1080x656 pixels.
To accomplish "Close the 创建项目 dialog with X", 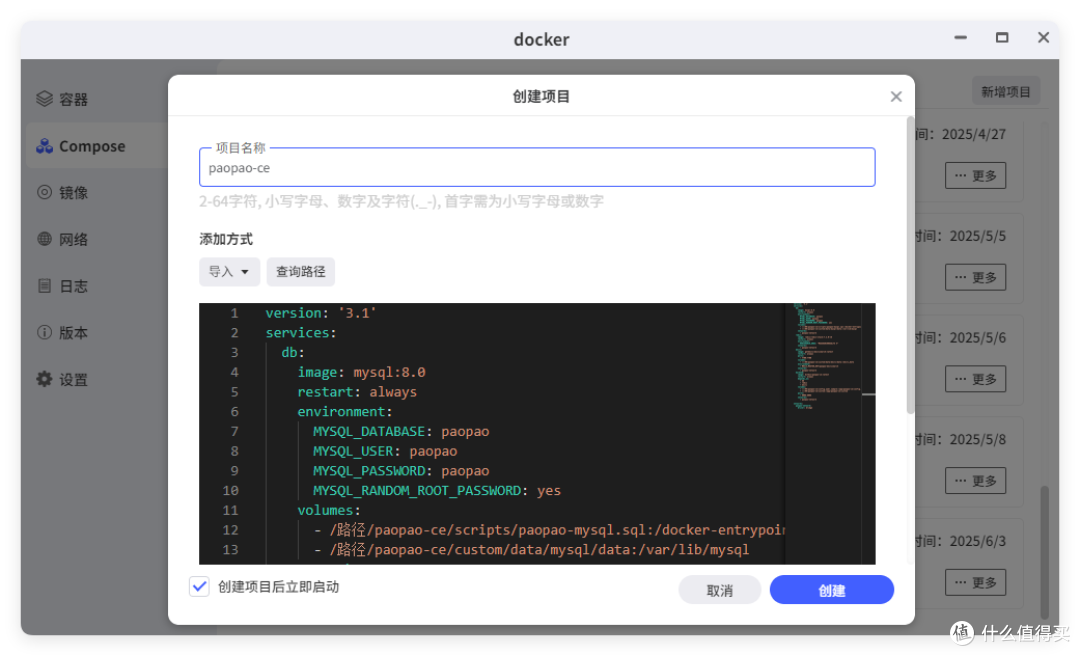I will coord(895,96).
